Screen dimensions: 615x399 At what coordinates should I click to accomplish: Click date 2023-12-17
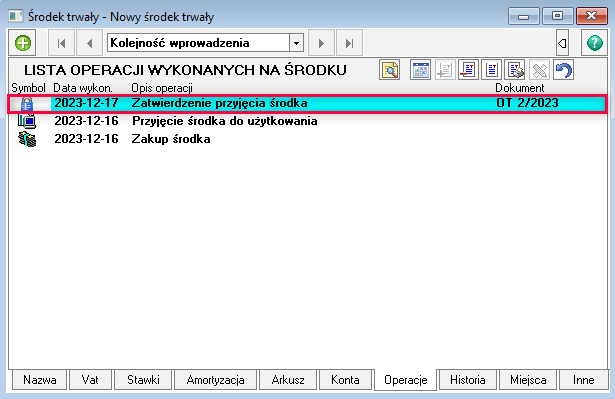pyautogui.click(x=86, y=103)
